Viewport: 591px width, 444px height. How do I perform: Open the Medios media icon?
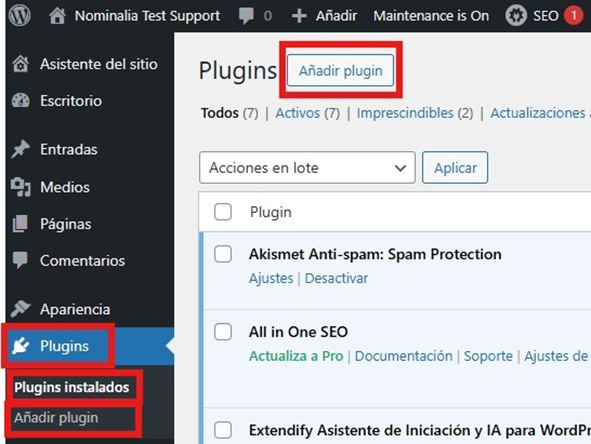[x=20, y=187]
